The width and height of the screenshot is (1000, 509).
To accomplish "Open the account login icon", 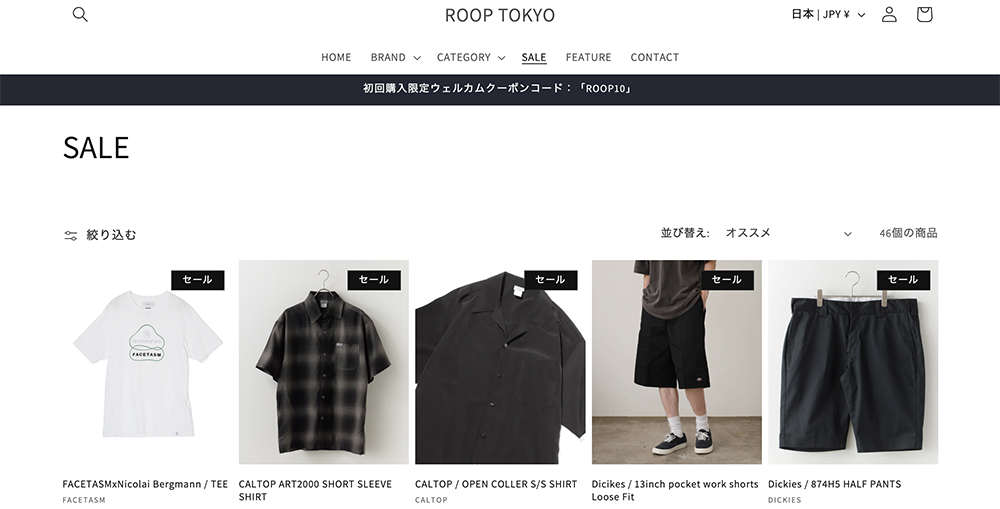I will 889,14.
